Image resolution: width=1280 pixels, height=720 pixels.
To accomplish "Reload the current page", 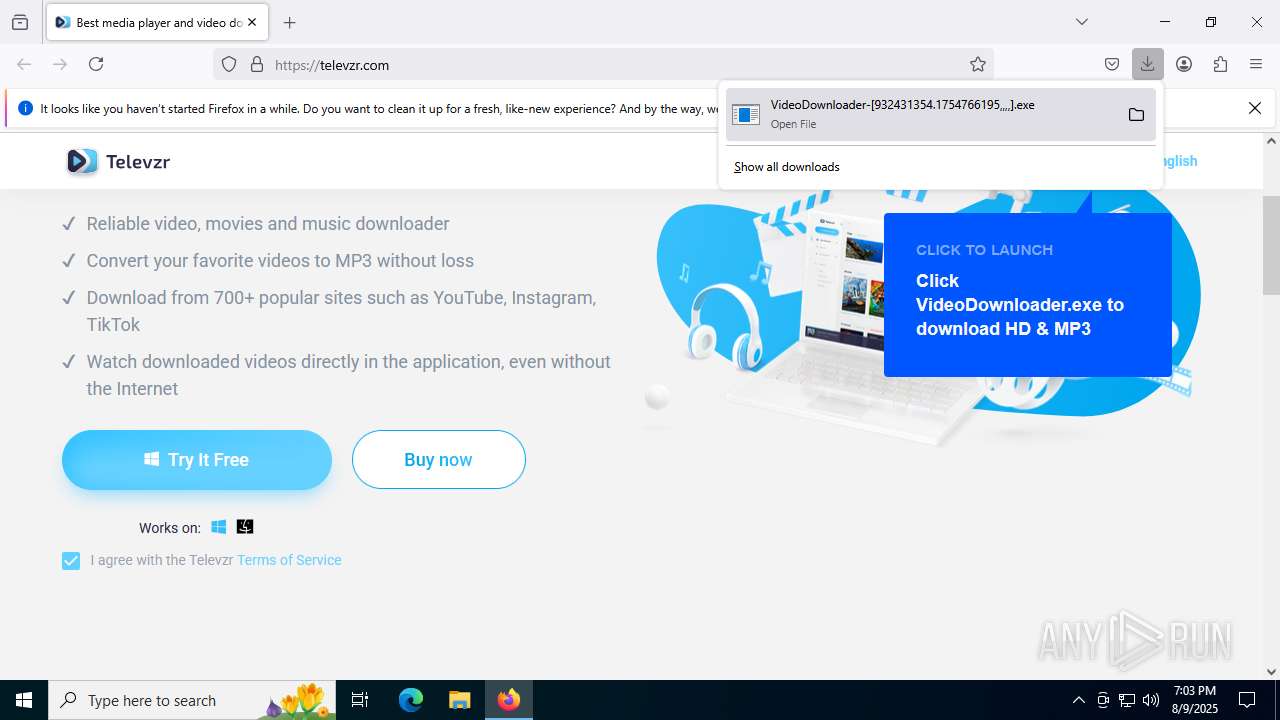I will coord(96,64).
